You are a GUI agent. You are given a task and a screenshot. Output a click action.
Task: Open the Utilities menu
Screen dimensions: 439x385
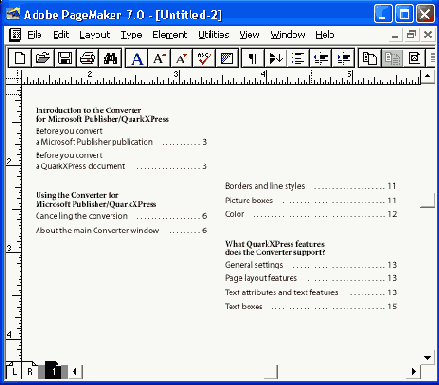coord(214,35)
